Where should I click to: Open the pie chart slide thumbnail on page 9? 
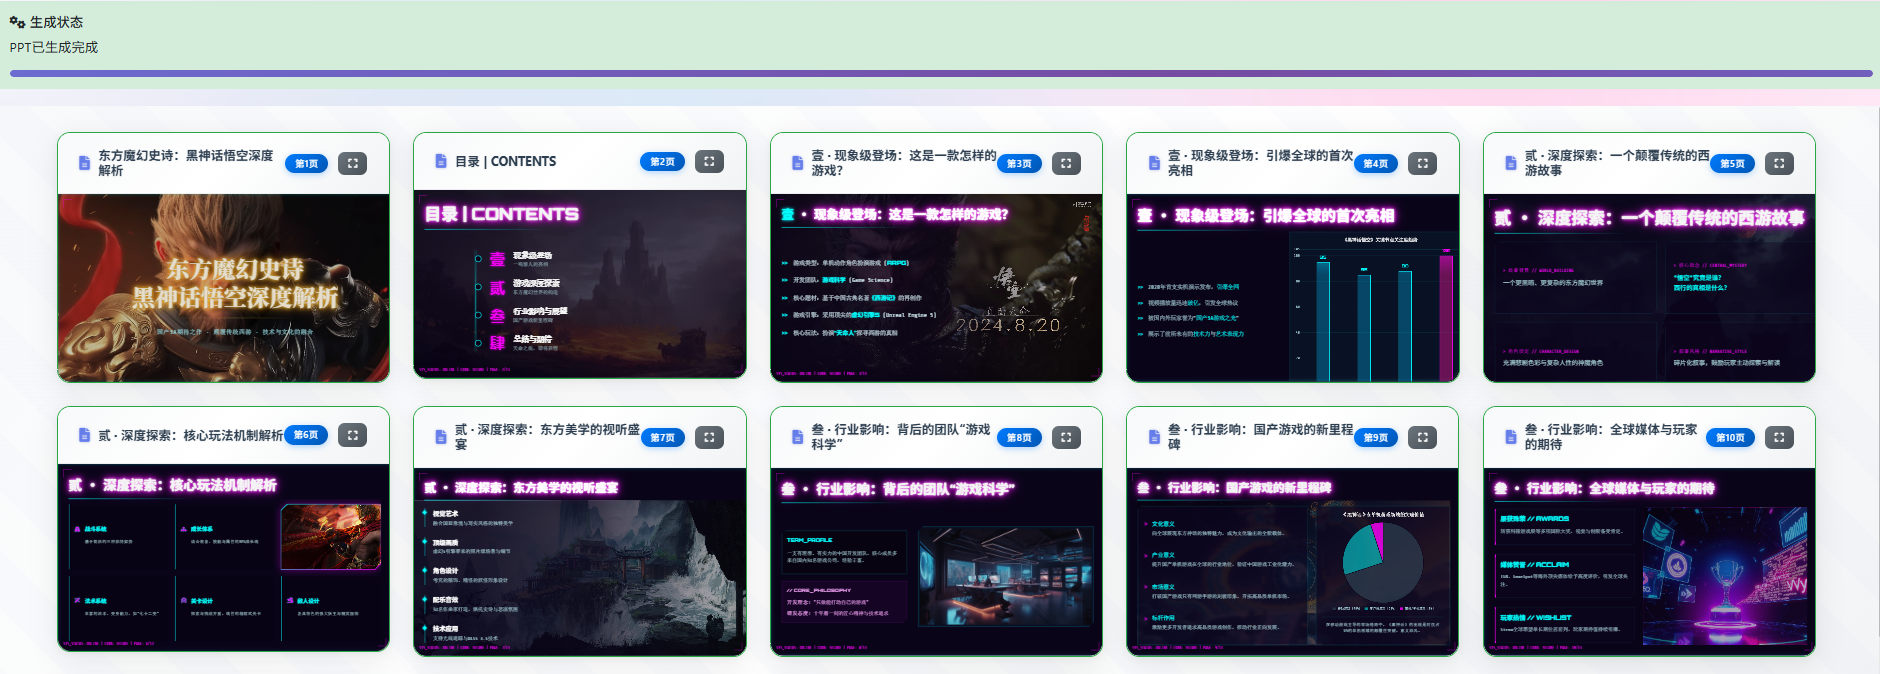(1293, 562)
